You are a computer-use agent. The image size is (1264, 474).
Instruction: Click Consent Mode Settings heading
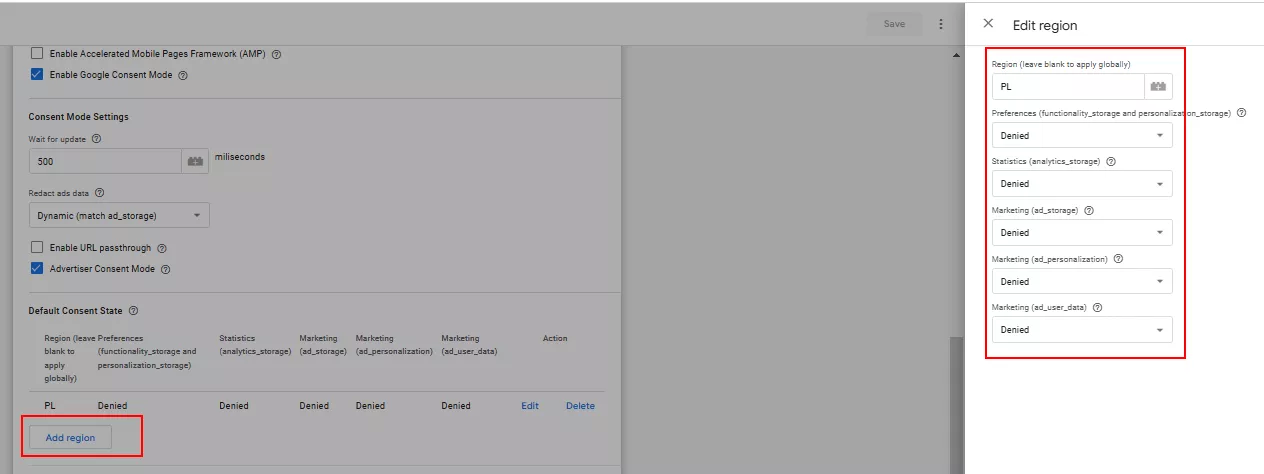click(x=78, y=117)
